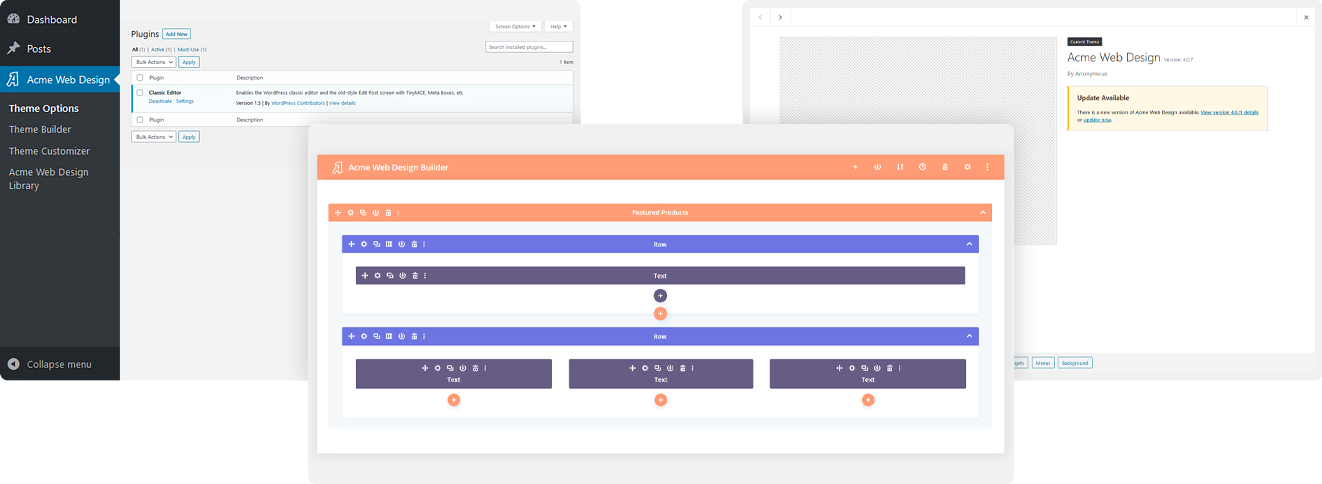Open Acme Web Design Library submenu item
Screen dimensions: 1322x484
click(x=49, y=179)
